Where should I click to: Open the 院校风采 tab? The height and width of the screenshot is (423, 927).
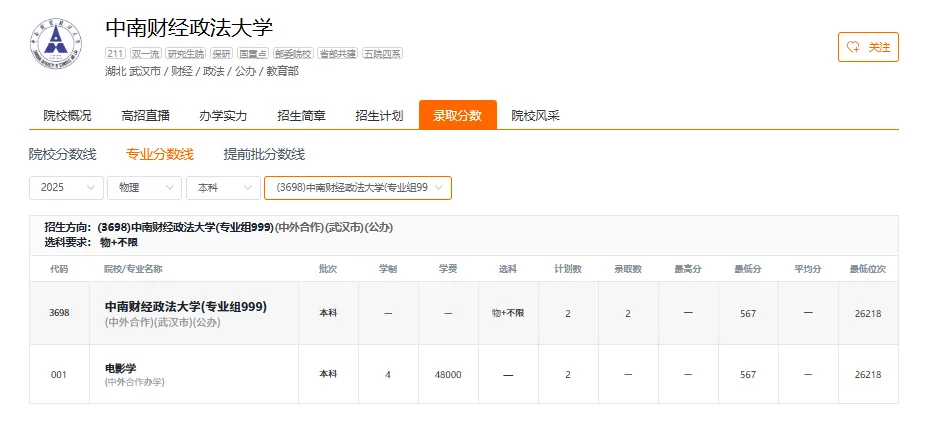[x=536, y=116]
